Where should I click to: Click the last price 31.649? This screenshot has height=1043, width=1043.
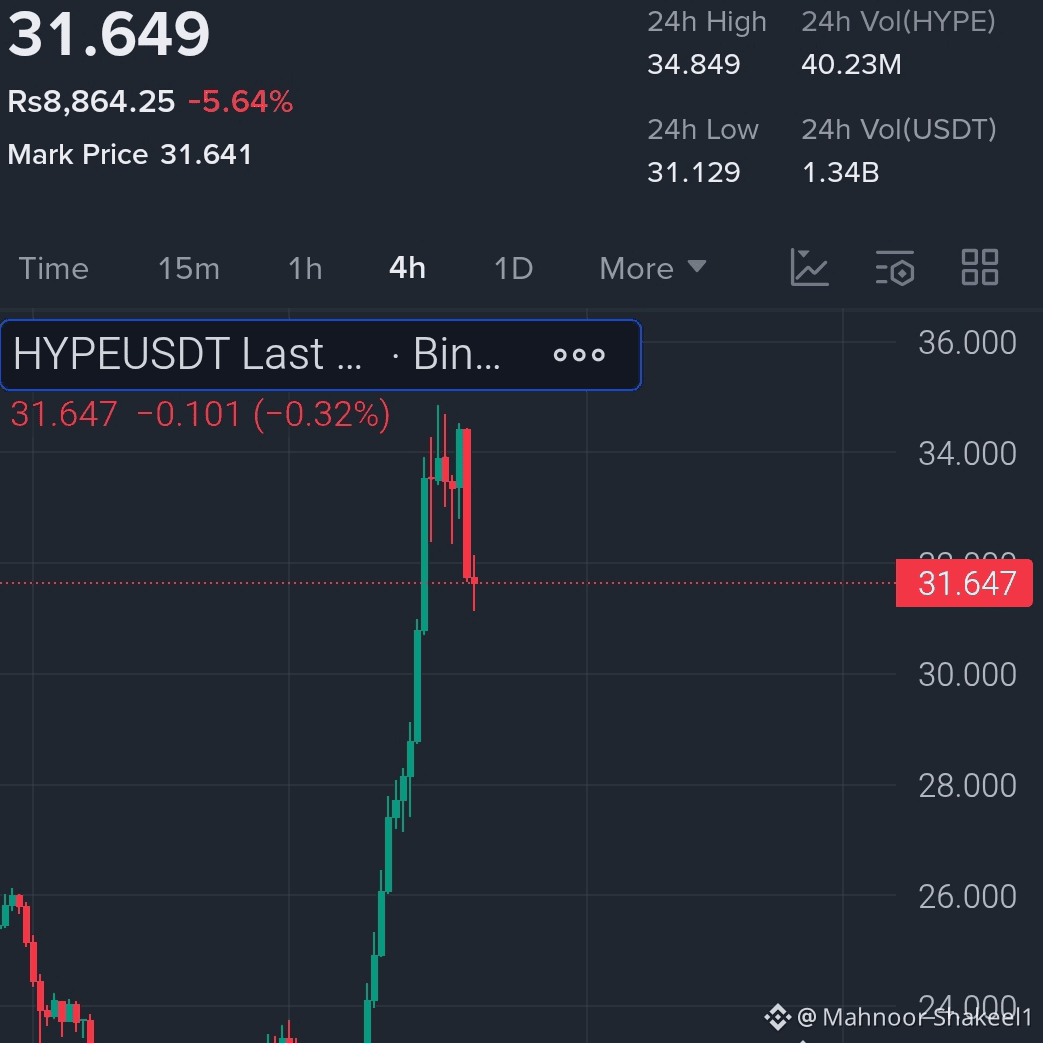pyautogui.click(x=108, y=33)
